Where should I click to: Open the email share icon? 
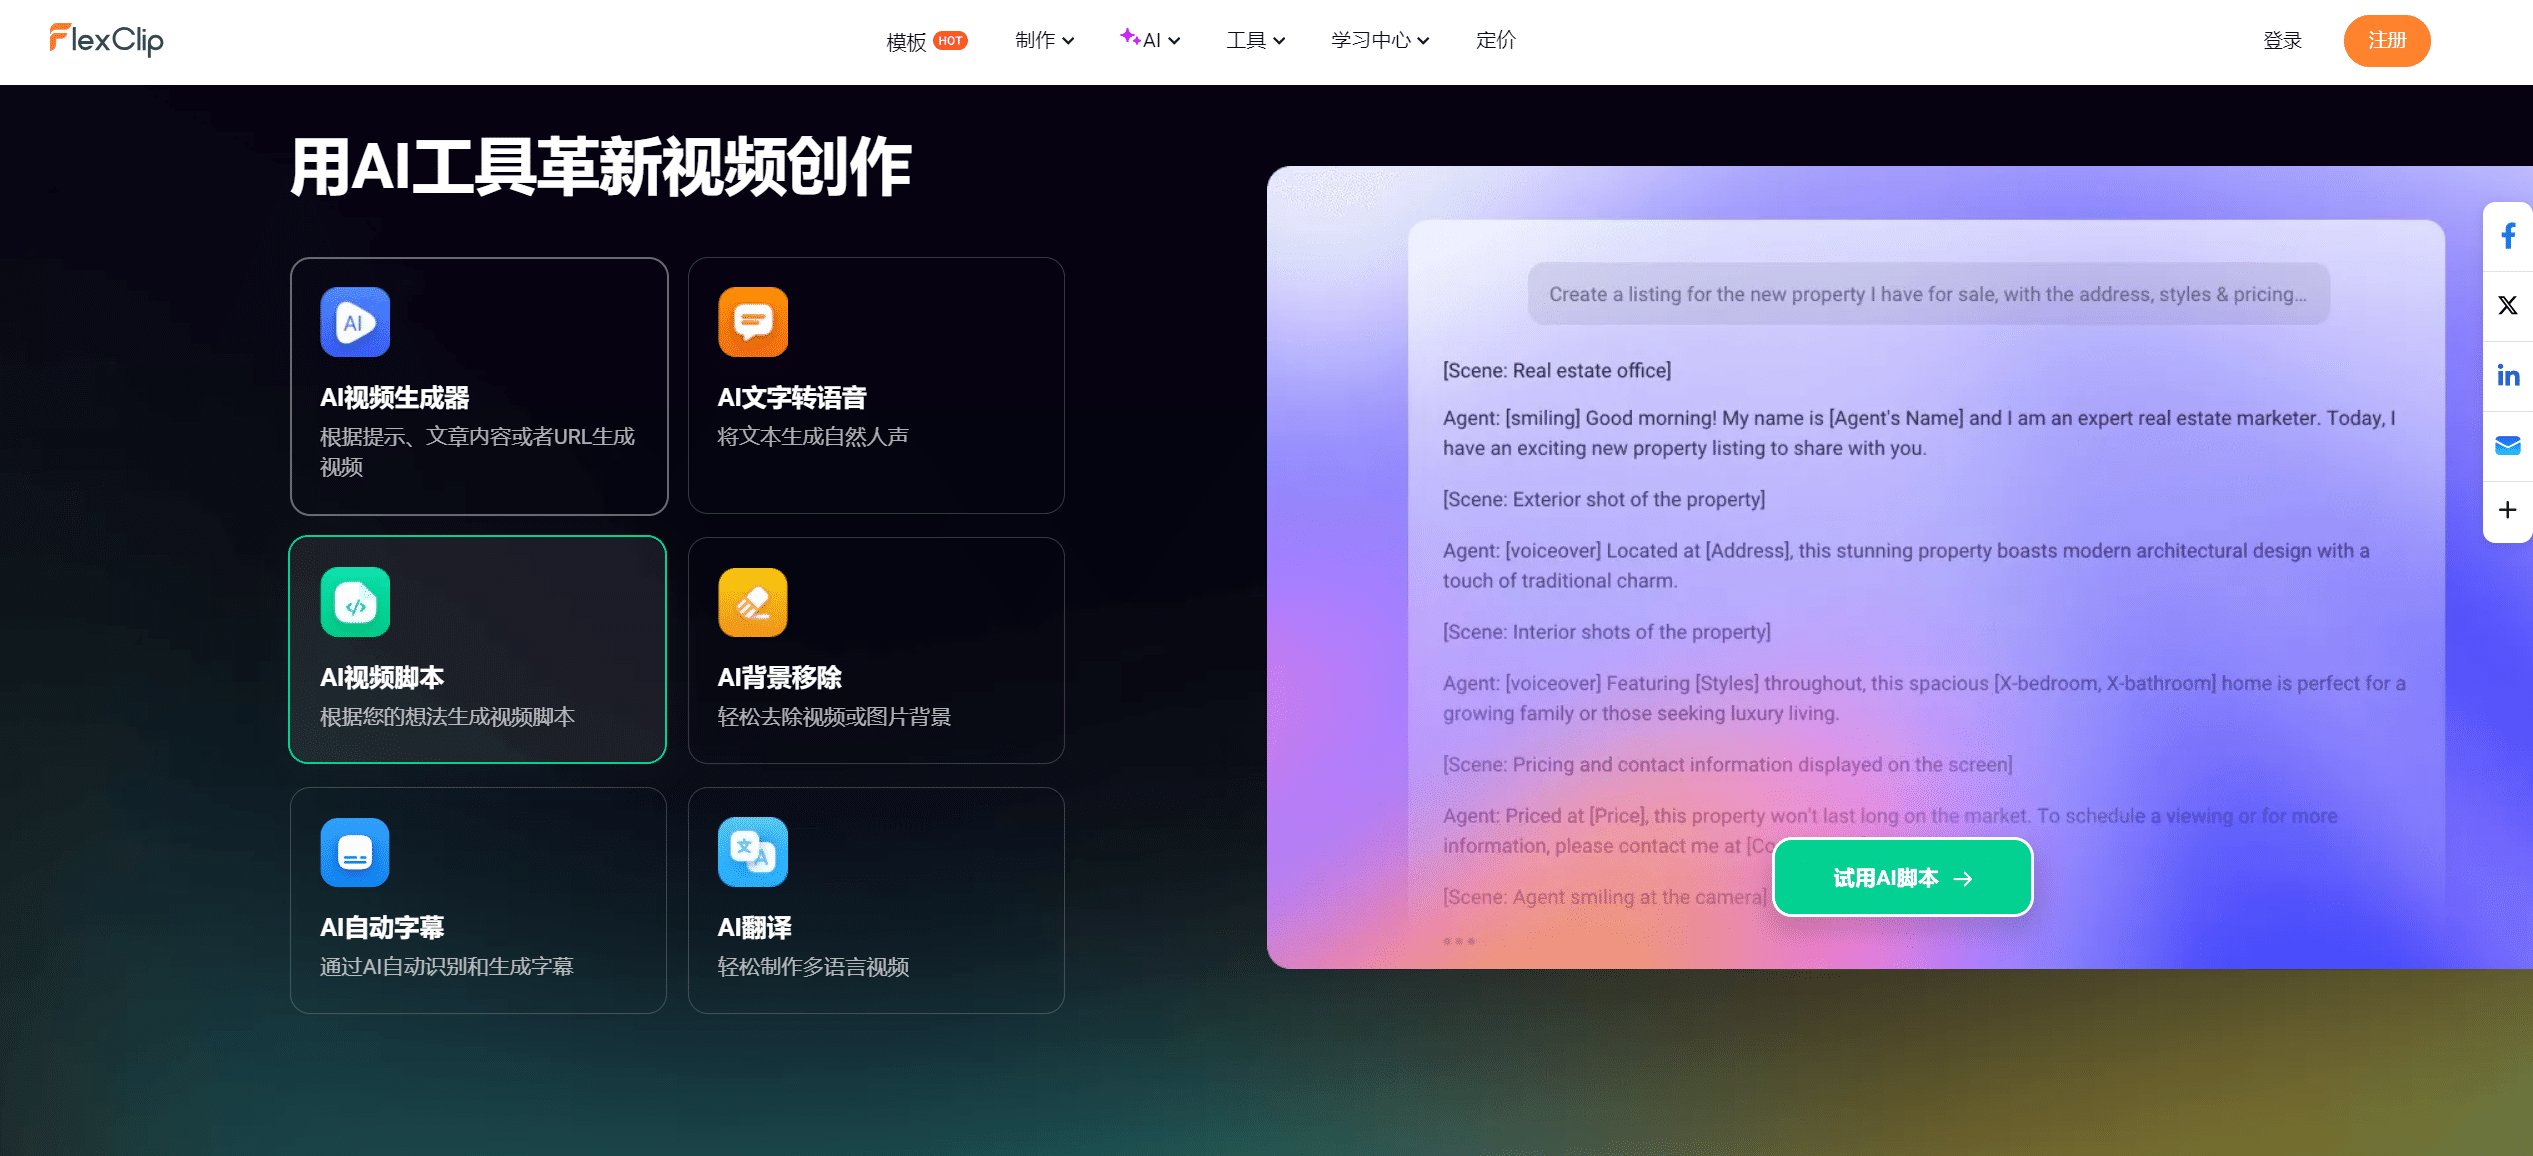(x=2507, y=445)
